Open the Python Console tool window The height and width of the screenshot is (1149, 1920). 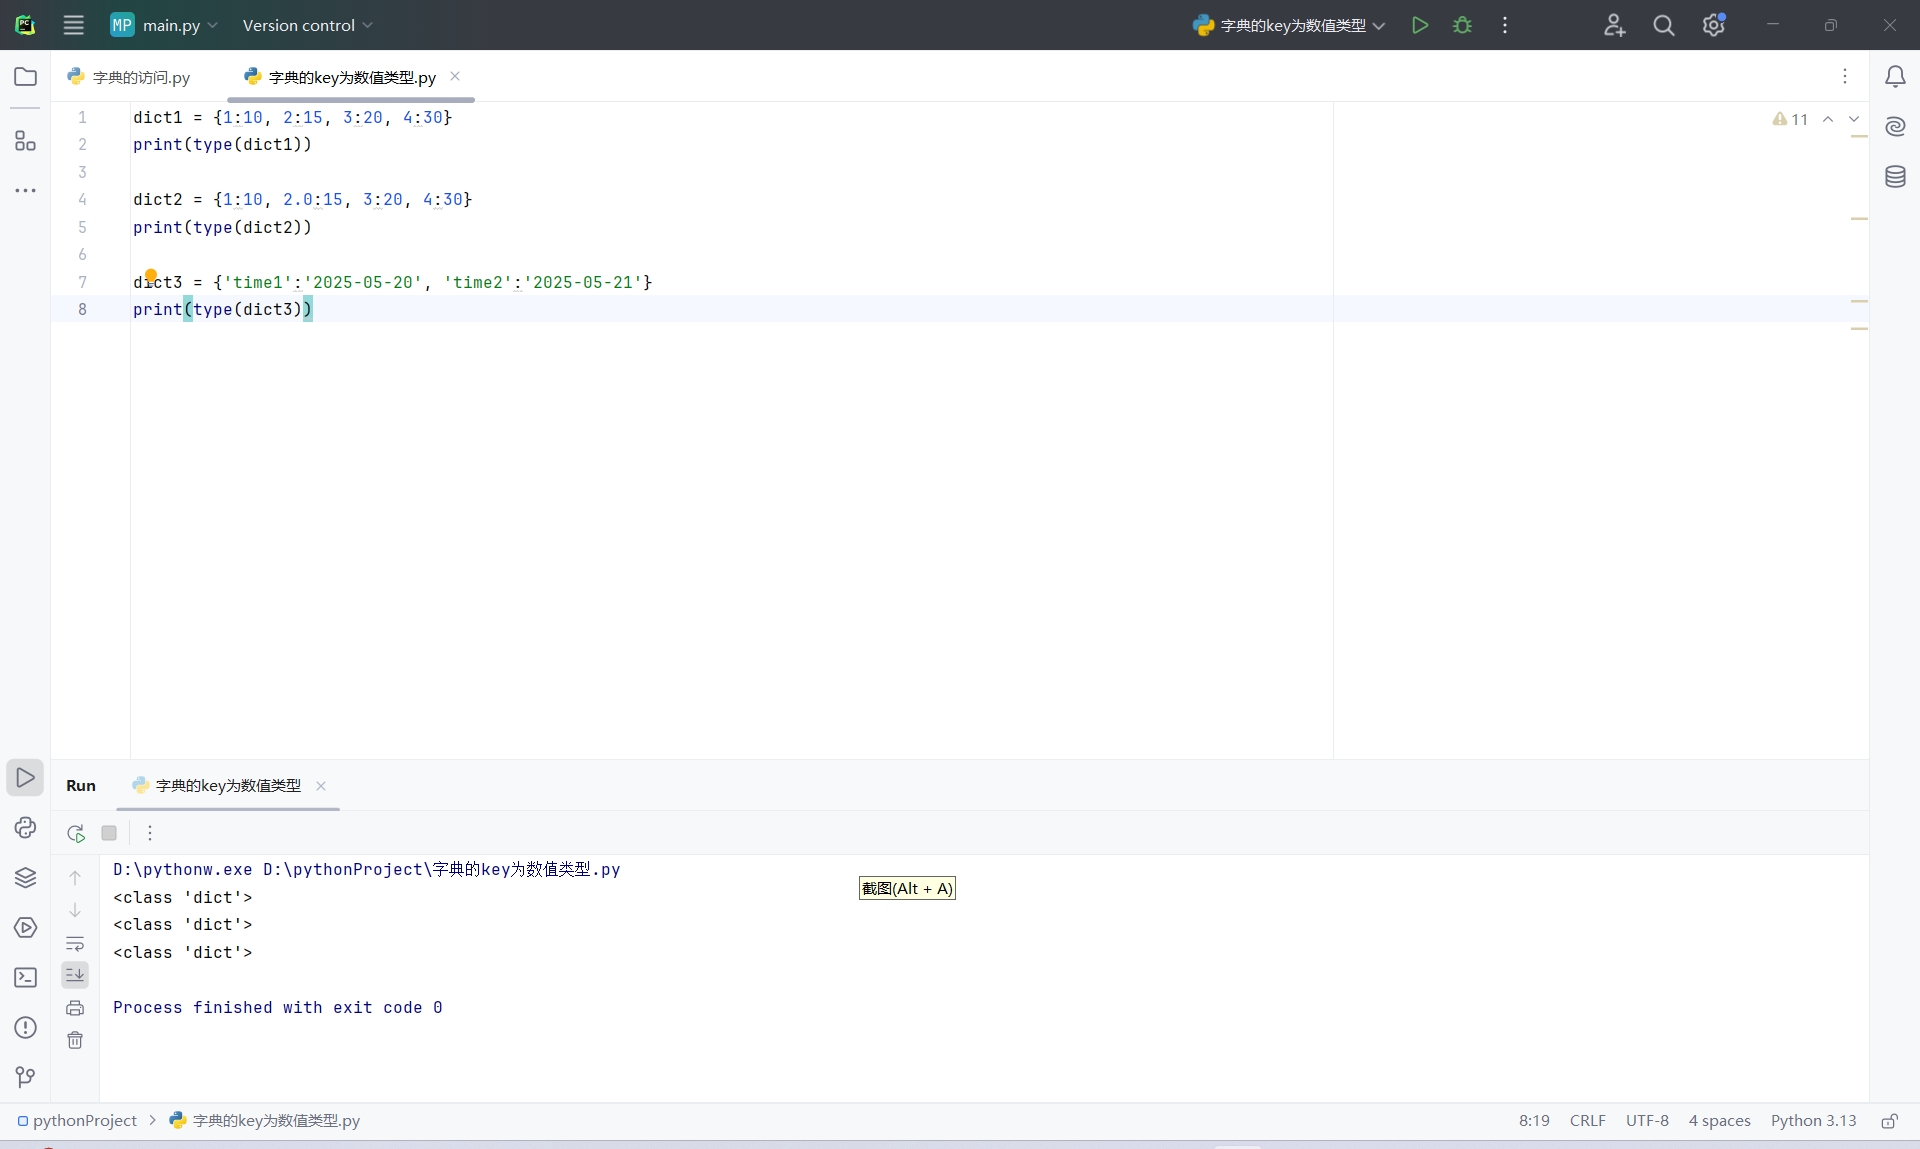point(25,827)
